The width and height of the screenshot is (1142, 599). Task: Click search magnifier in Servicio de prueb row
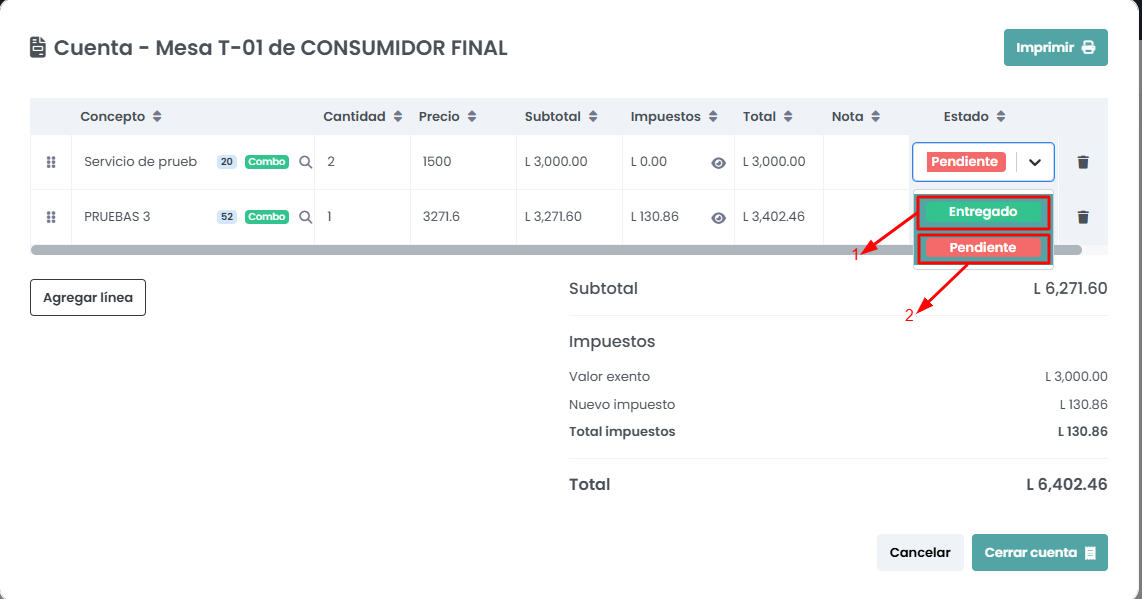(306, 162)
